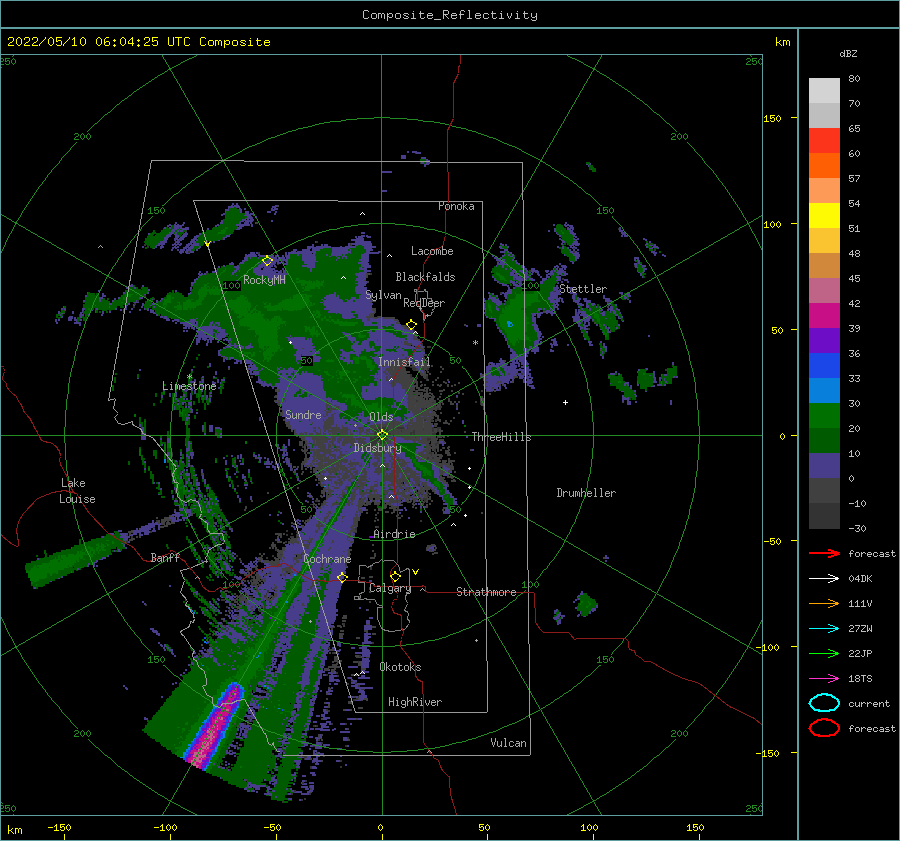Select the 22JP legend label
The height and width of the screenshot is (841, 900).
click(860, 653)
